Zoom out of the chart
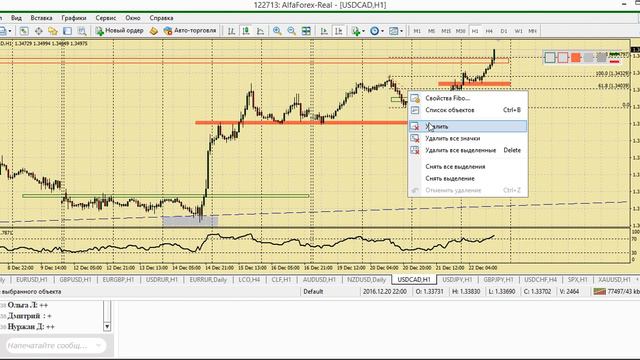This screenshot has width=640, height=360. pos(291,31)
